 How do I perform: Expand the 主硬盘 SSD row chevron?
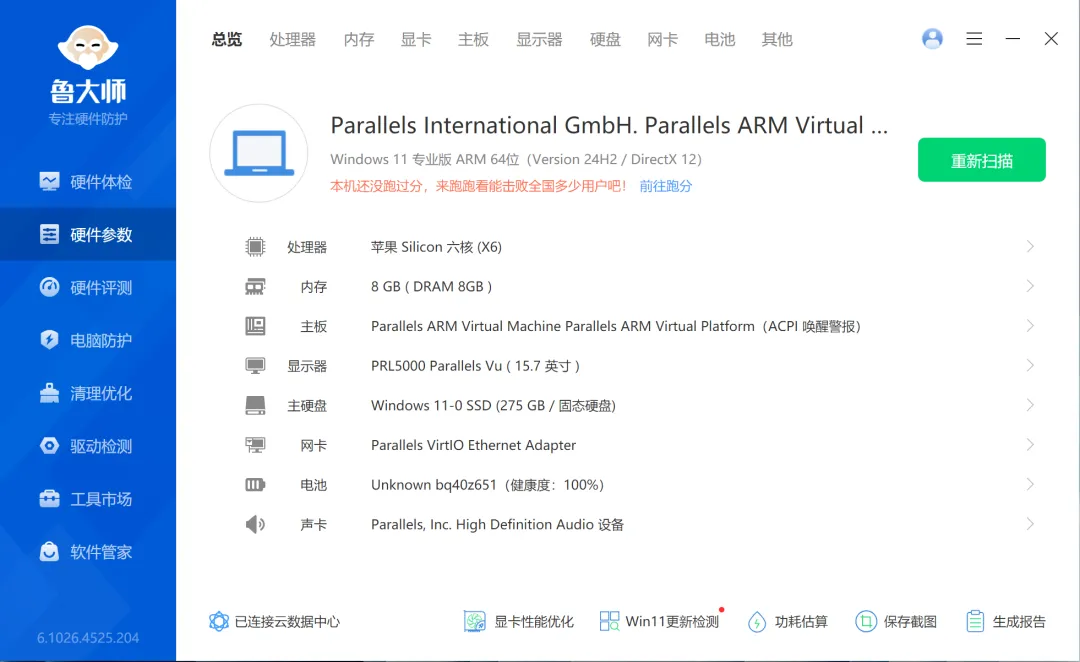[x=1030, y=405]
